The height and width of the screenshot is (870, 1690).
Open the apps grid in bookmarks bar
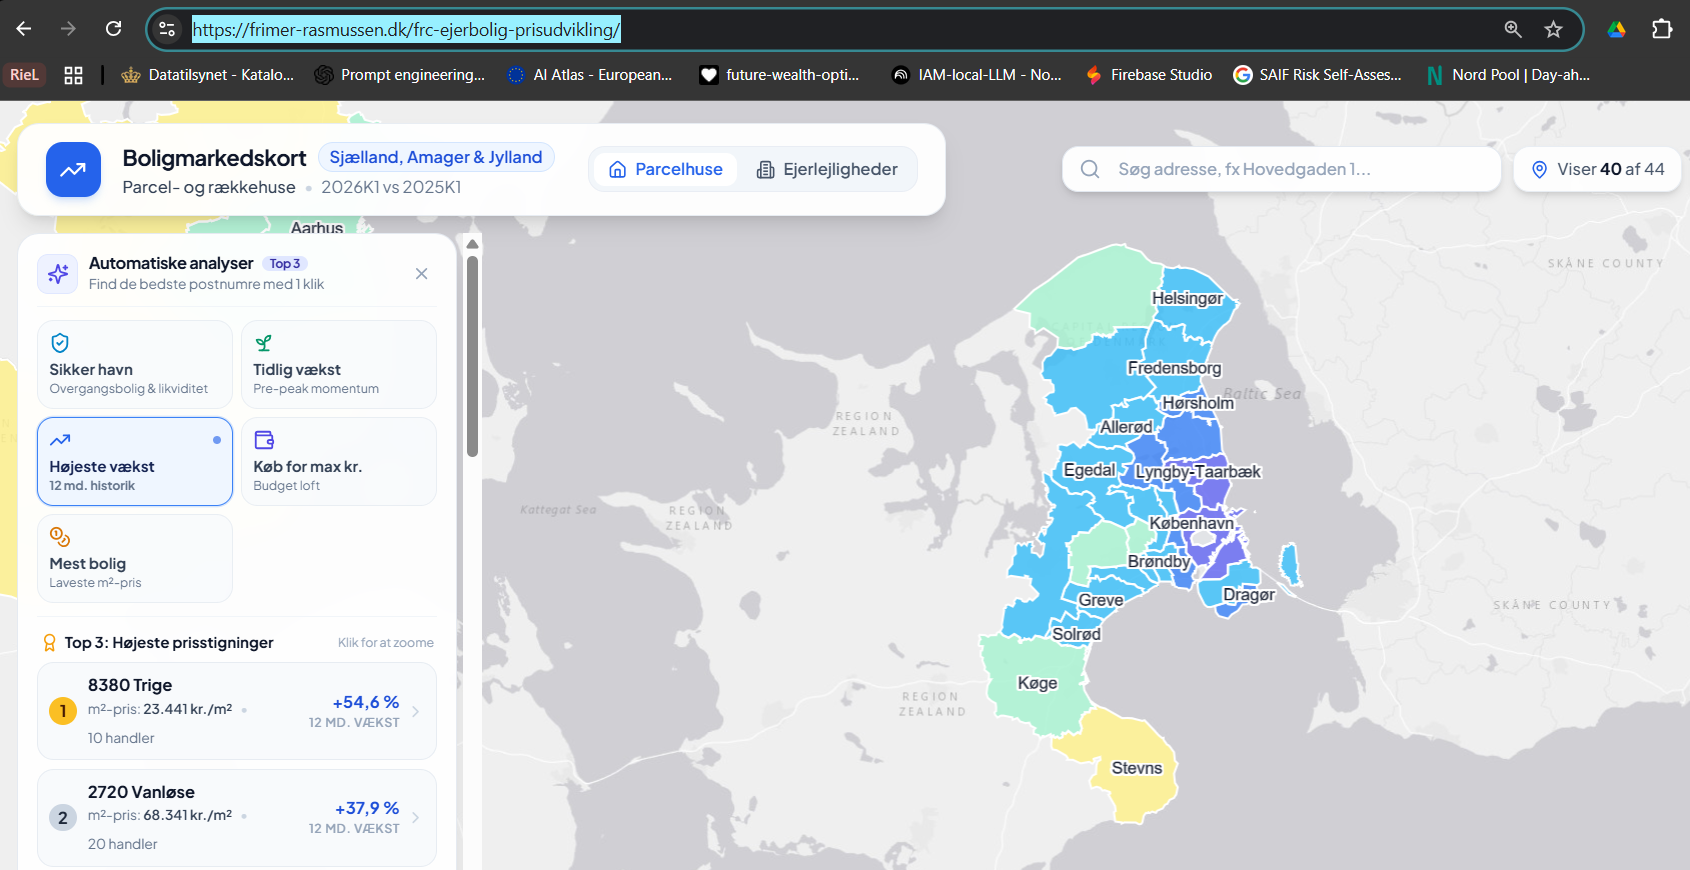[73, 75]
